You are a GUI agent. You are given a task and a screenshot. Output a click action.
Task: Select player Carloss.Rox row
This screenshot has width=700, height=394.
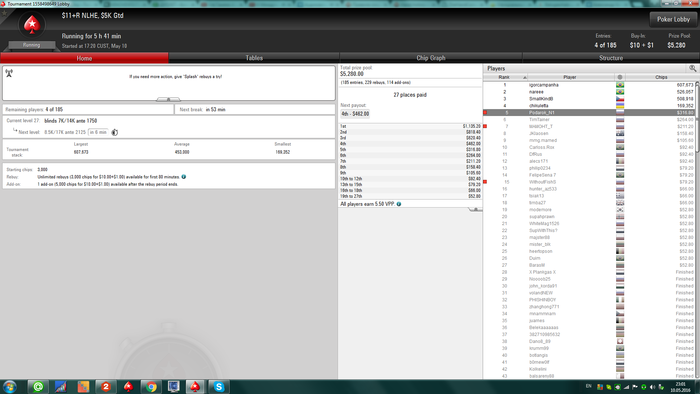(x=589, y=147)
